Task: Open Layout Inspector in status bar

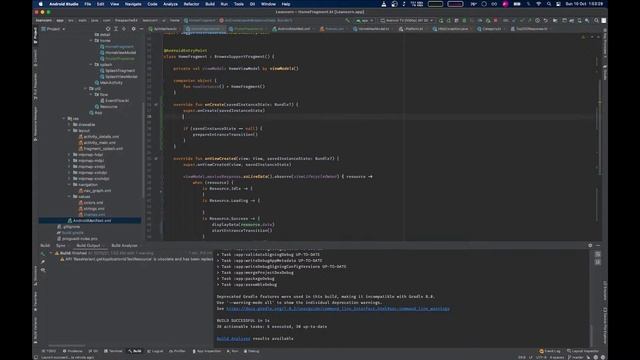Action: [x=582, y=351]
